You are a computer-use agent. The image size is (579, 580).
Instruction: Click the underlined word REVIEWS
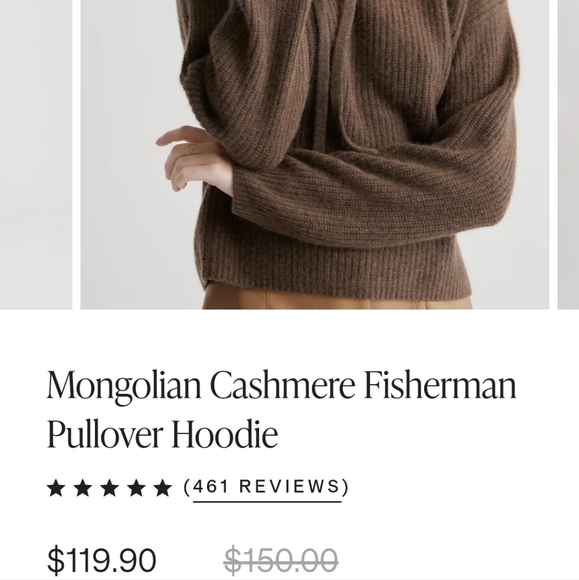pos(290,486)
